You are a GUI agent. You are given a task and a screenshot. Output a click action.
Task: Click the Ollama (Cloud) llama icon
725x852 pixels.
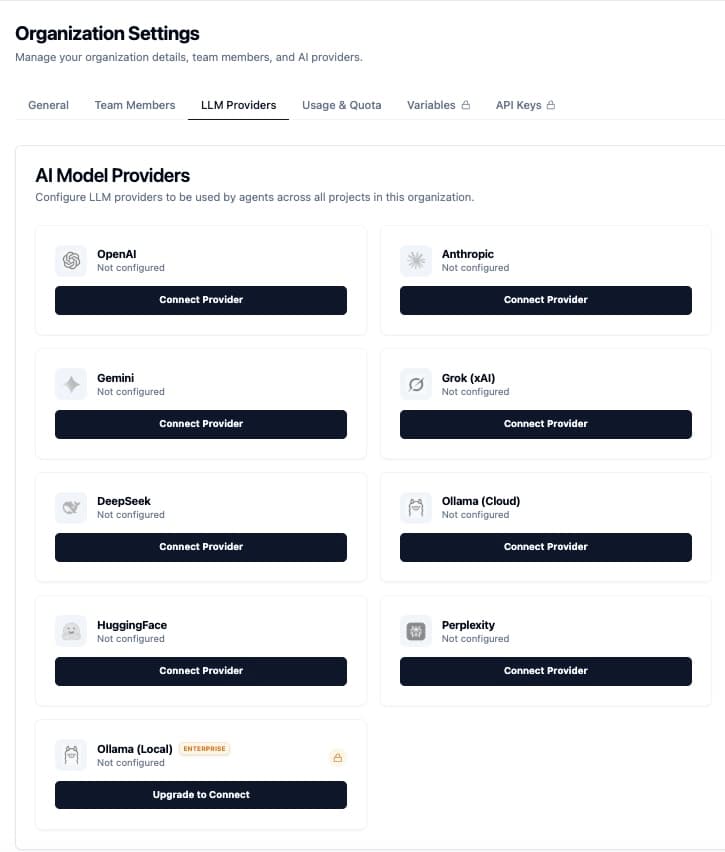(416, 508)
